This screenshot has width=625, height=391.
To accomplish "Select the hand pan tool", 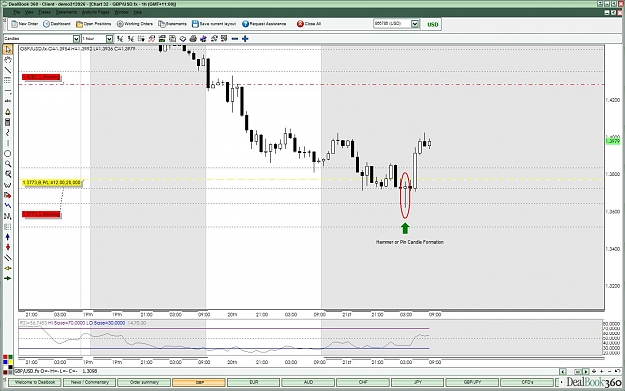I will [8, 60].
